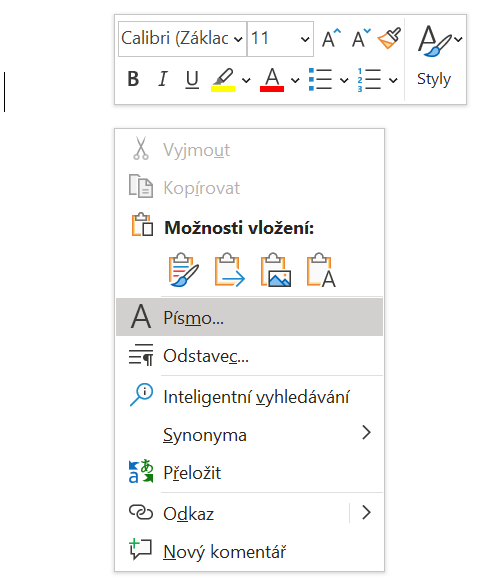Open highlight color dropdown arrow
The height and width of the screenshot is (588, 484).
pos(246,80)
